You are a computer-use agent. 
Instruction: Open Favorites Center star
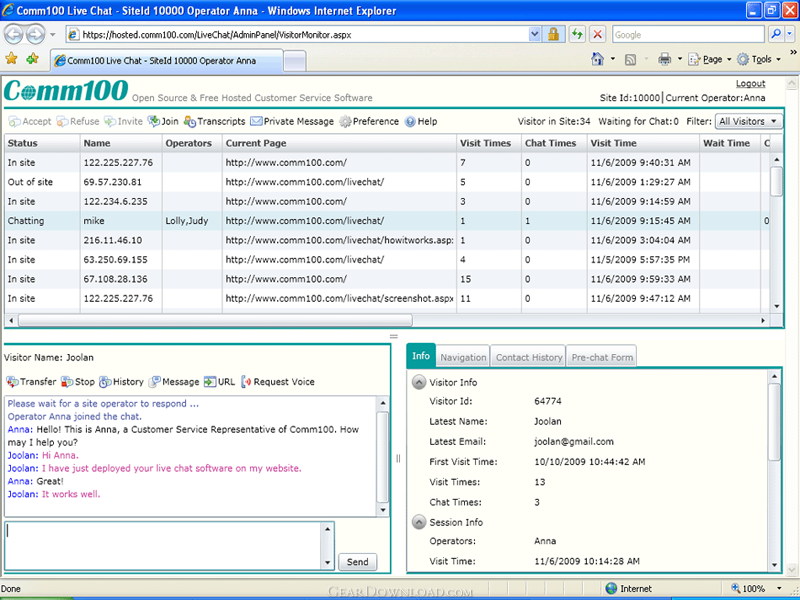[x=11, y=59]
